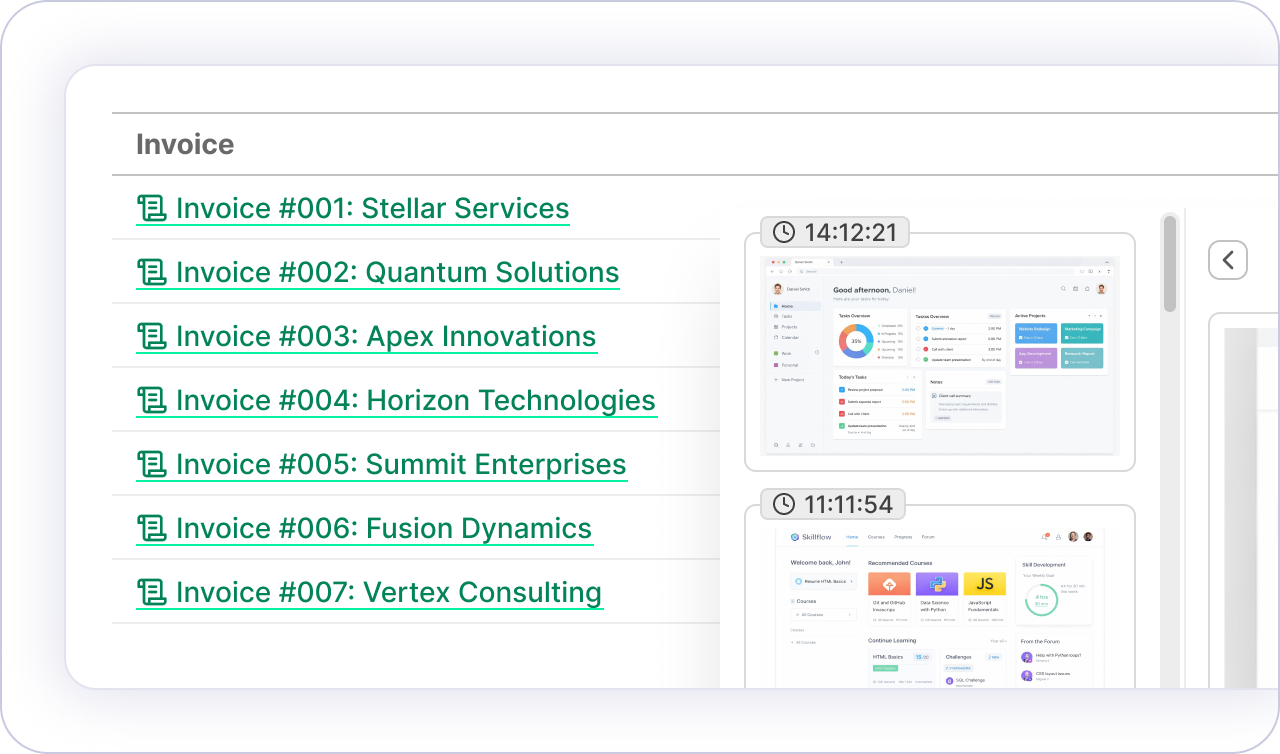Click the document icon beside Invoice #005

151,464
